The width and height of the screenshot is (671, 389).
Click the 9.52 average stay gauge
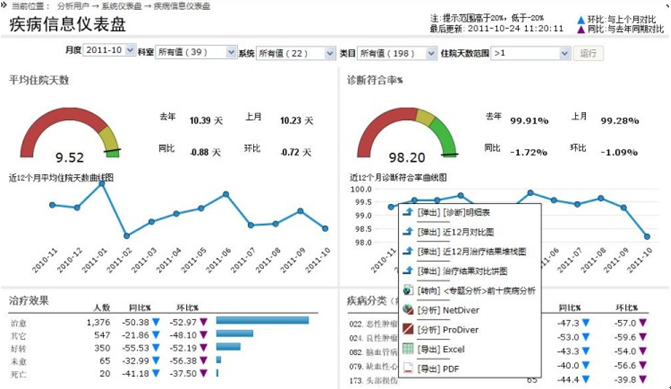[70, 135]
